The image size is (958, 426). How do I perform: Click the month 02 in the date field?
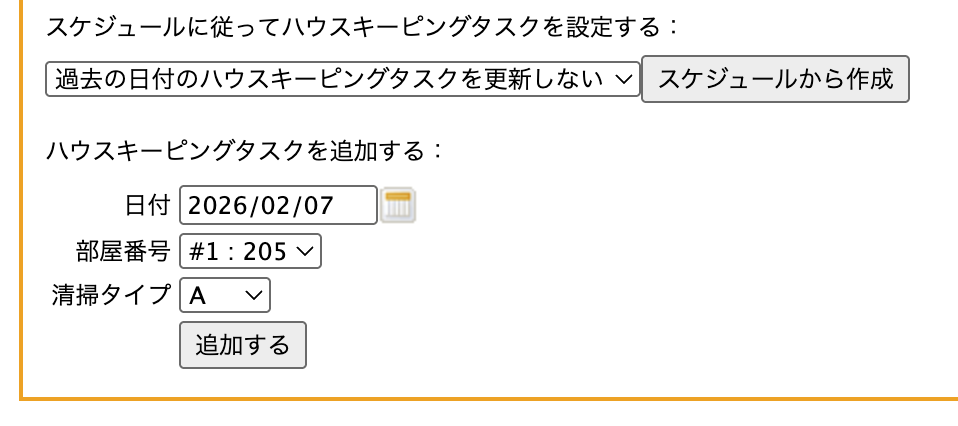coord(276,206)
